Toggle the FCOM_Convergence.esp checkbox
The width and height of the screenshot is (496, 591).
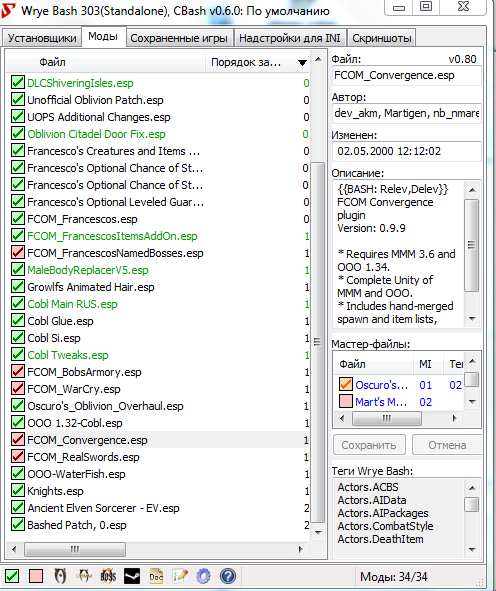[x=18, y=439]
